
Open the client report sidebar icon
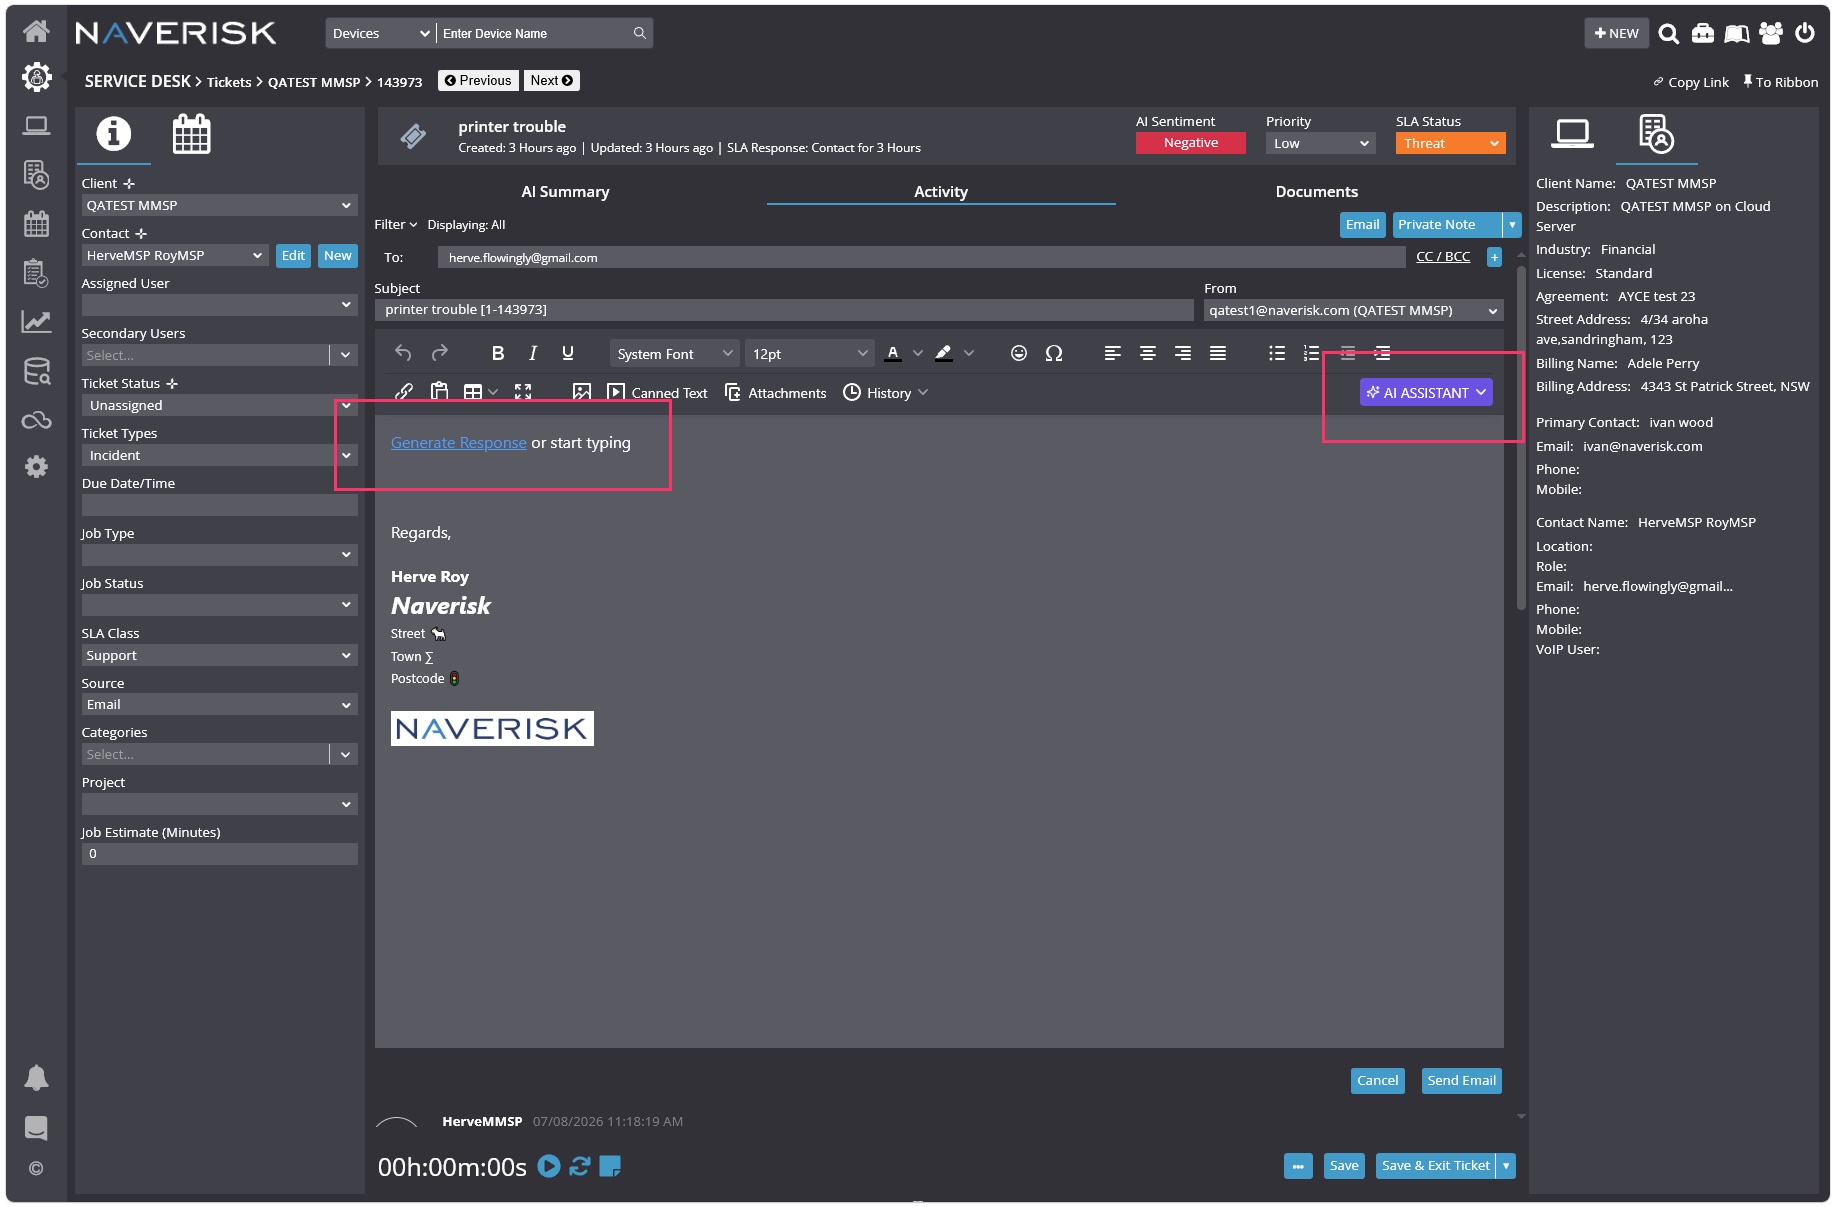pos(36,175)
